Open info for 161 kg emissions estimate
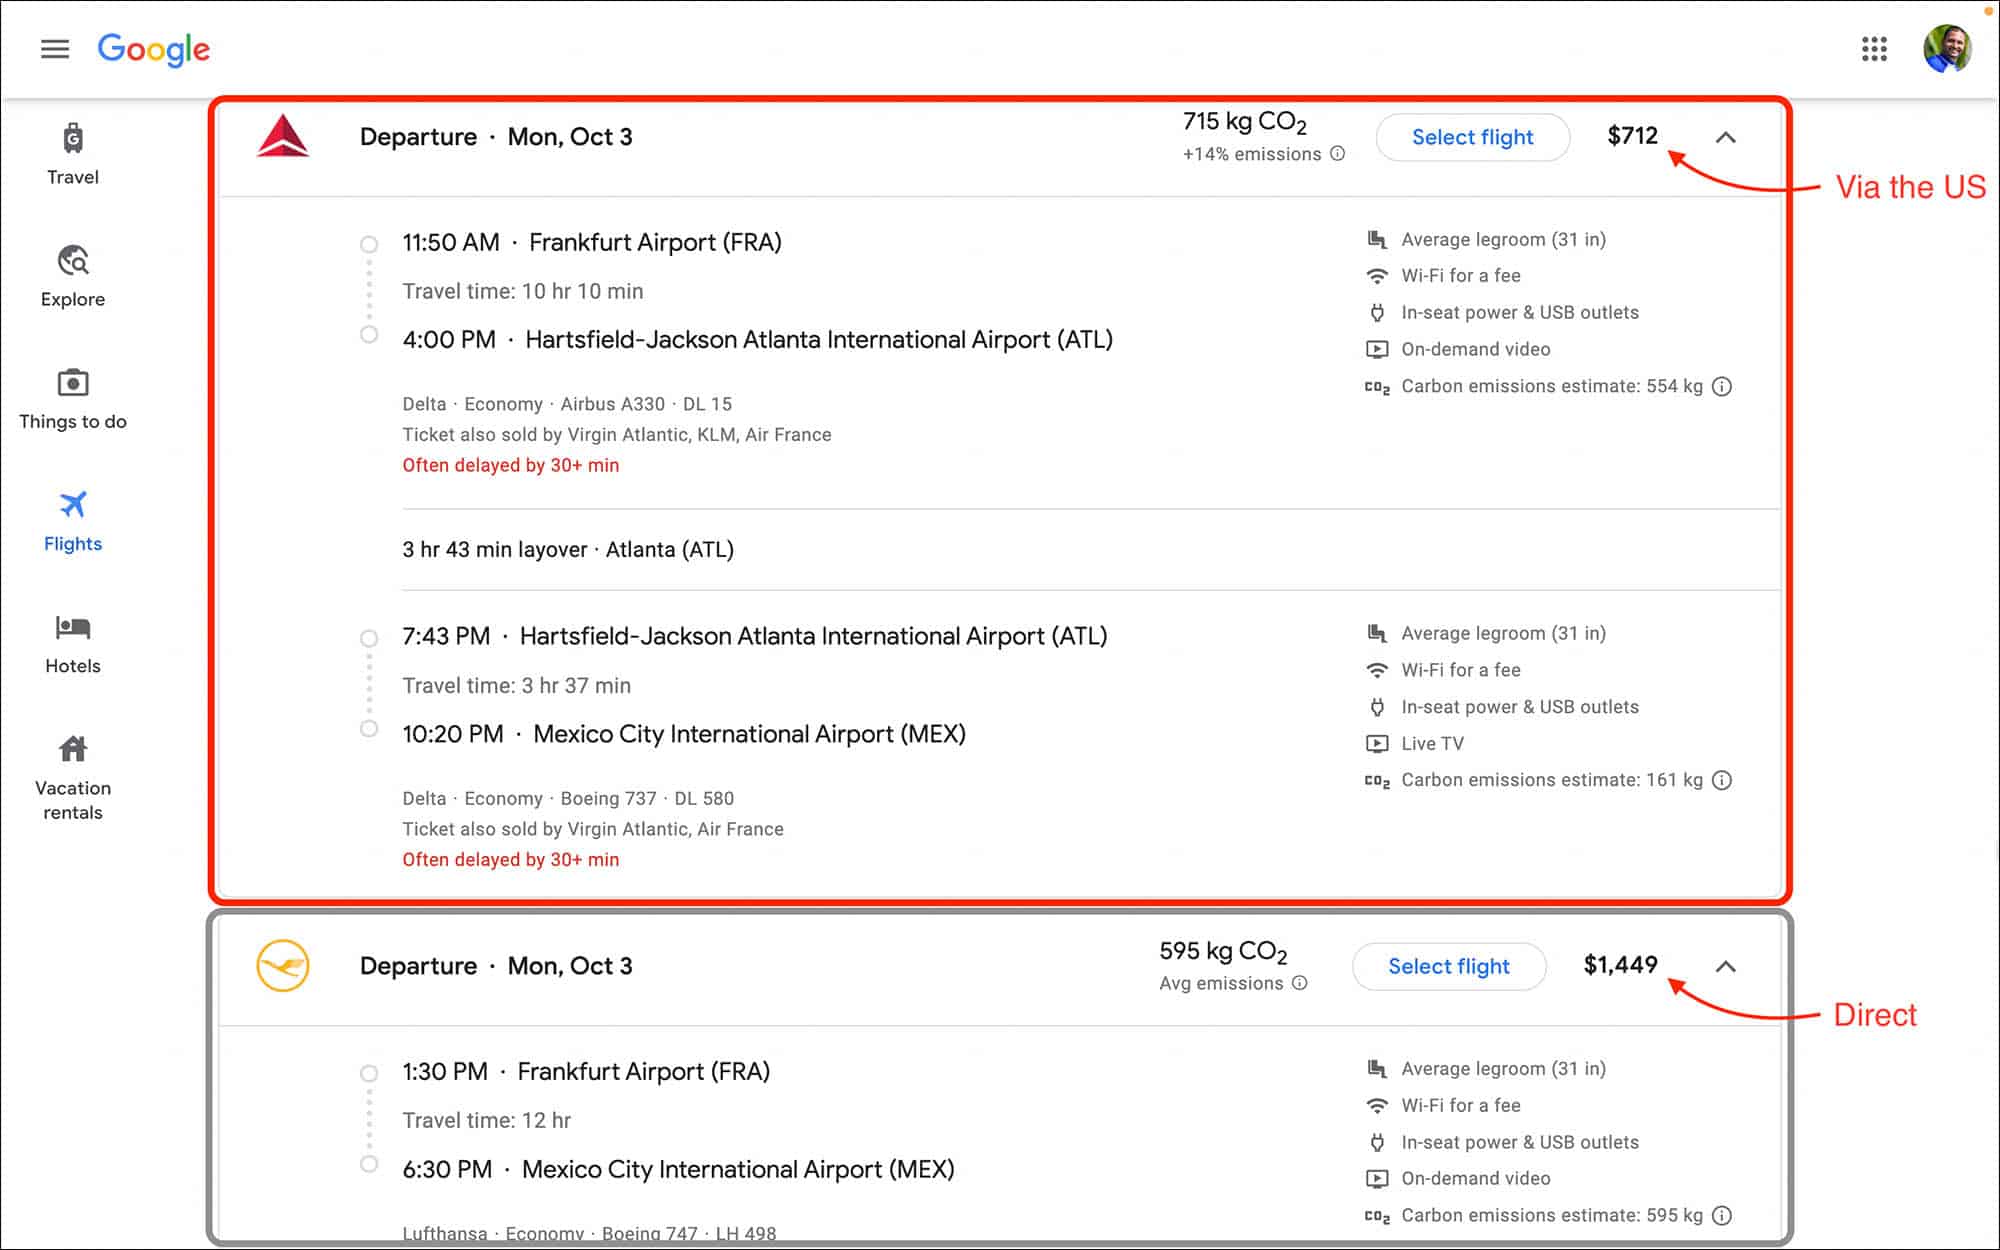Image resolution: width=2000 pixels, height=1250 pixels. pyautogui.click(x=1721, y=780)
